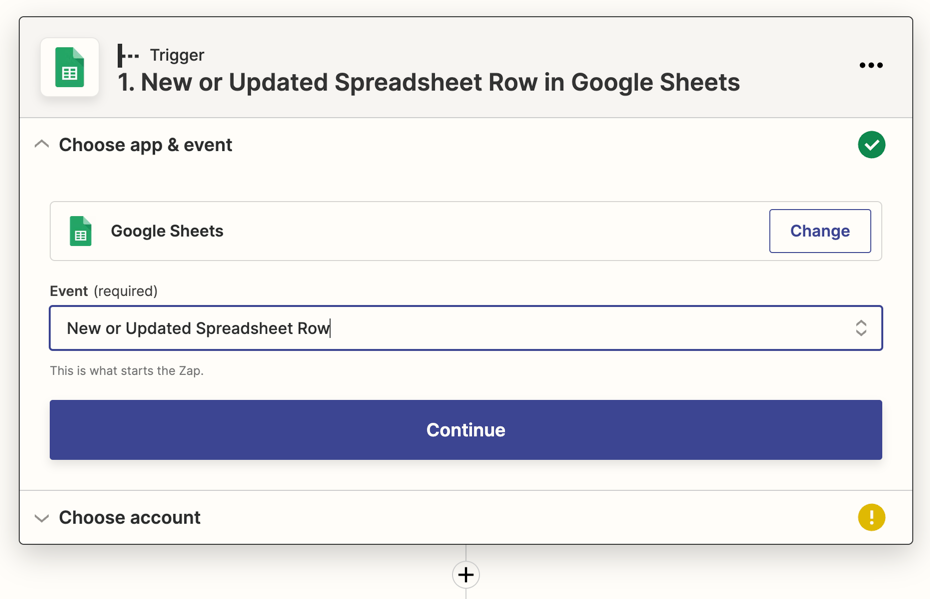Collapse the Choose app & event section
Image resolution: width=930 pixels, height=599 pixels.
42,144
